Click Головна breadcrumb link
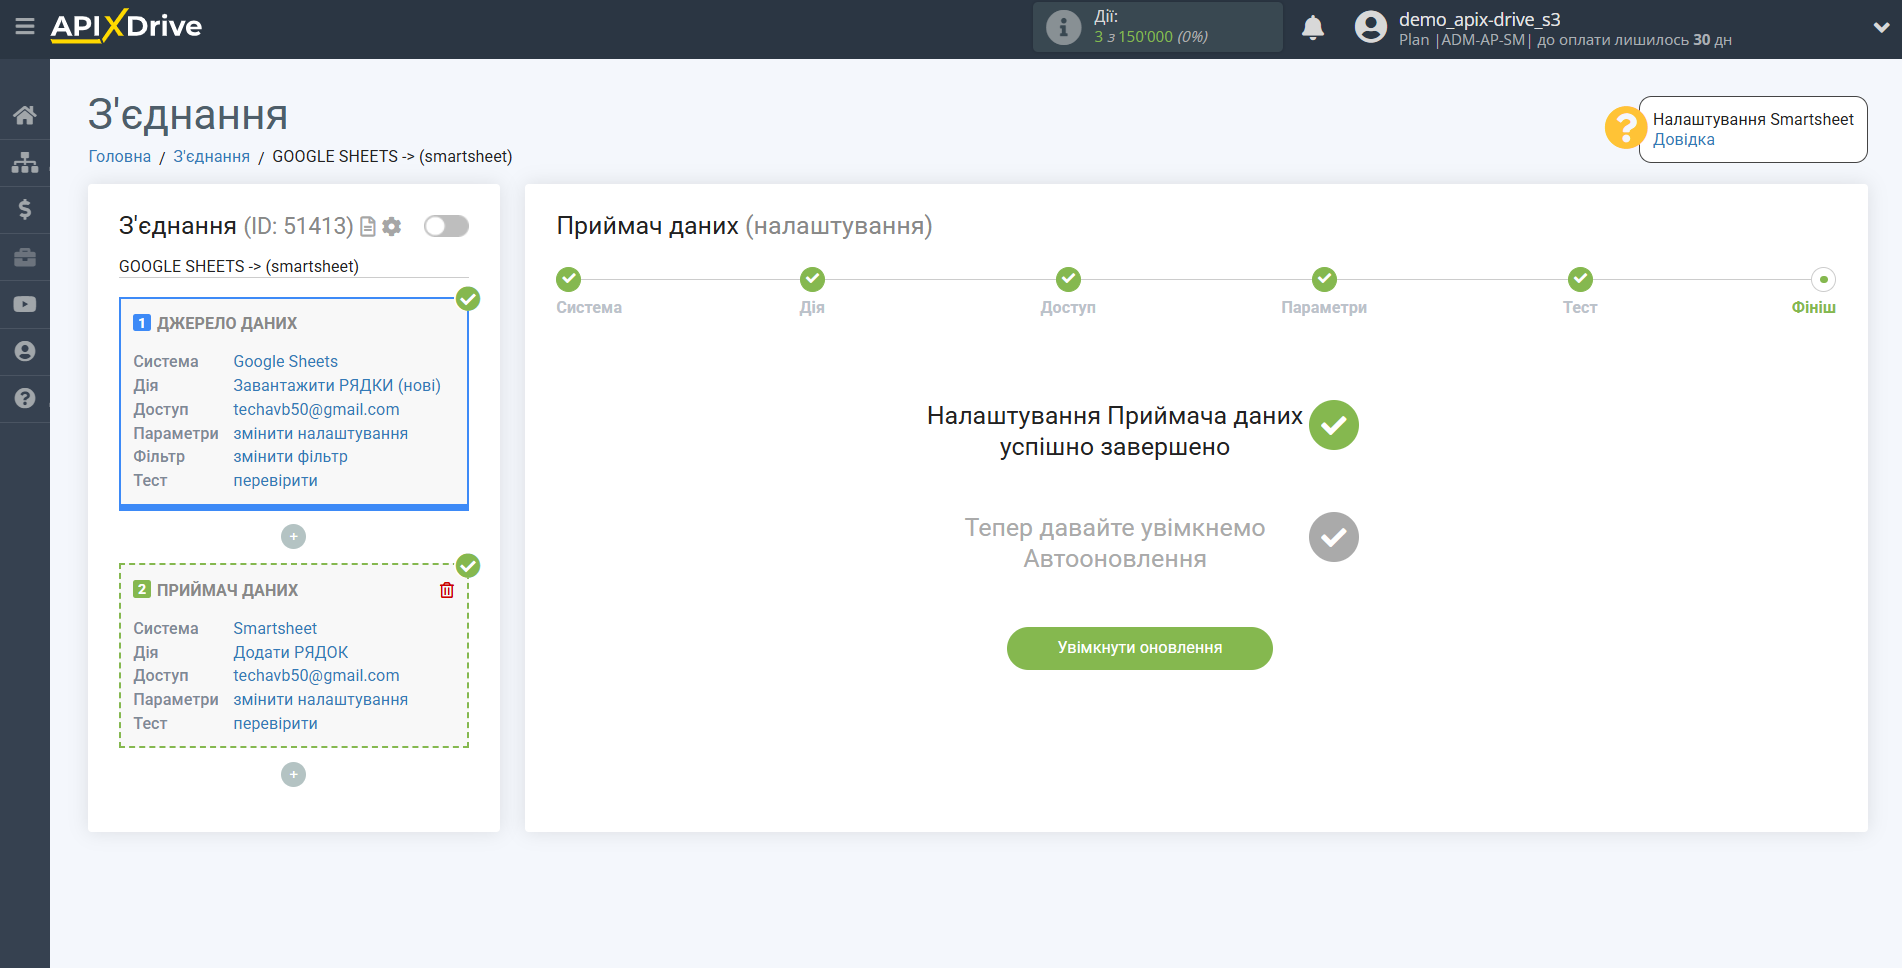Image resolution: width=1902 pixels, height=968 pixels. pos(120,156)
